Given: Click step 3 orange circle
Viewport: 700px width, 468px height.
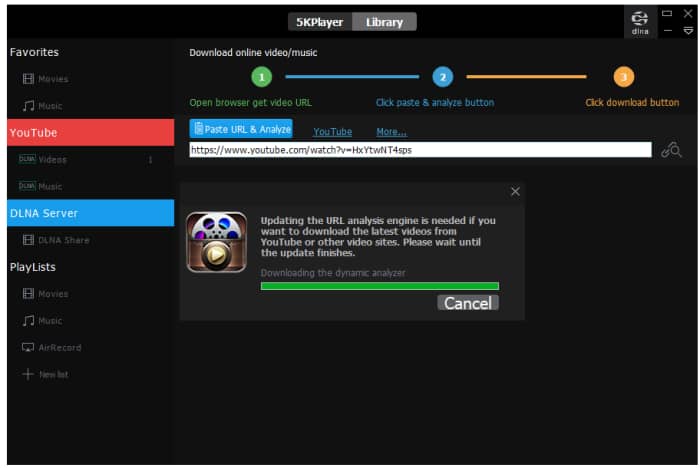Looking at the screenshot, I should click(623, 77).
